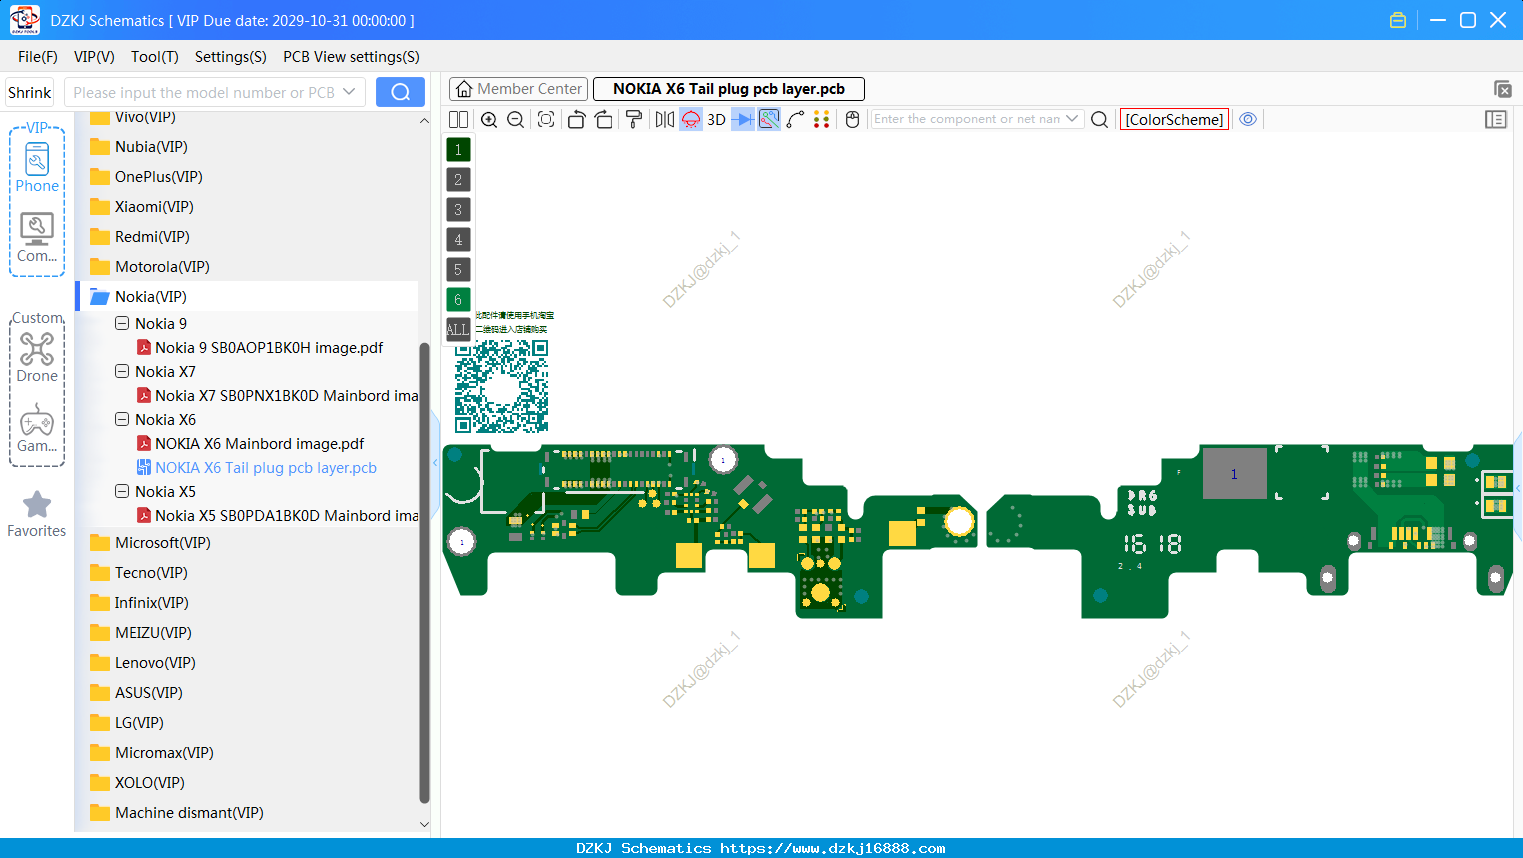
Task: Click the QR code image
Action: 501,386
